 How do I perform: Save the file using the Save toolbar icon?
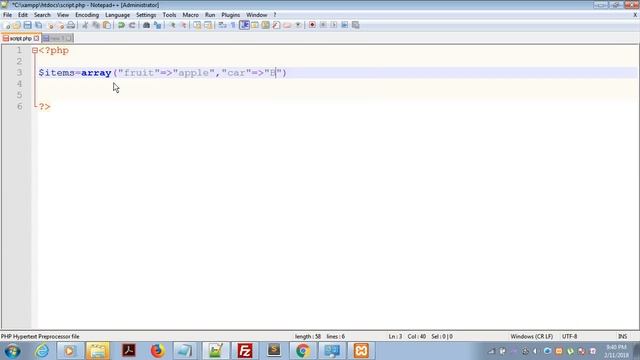pyautogui.click(x=27, y=25)
